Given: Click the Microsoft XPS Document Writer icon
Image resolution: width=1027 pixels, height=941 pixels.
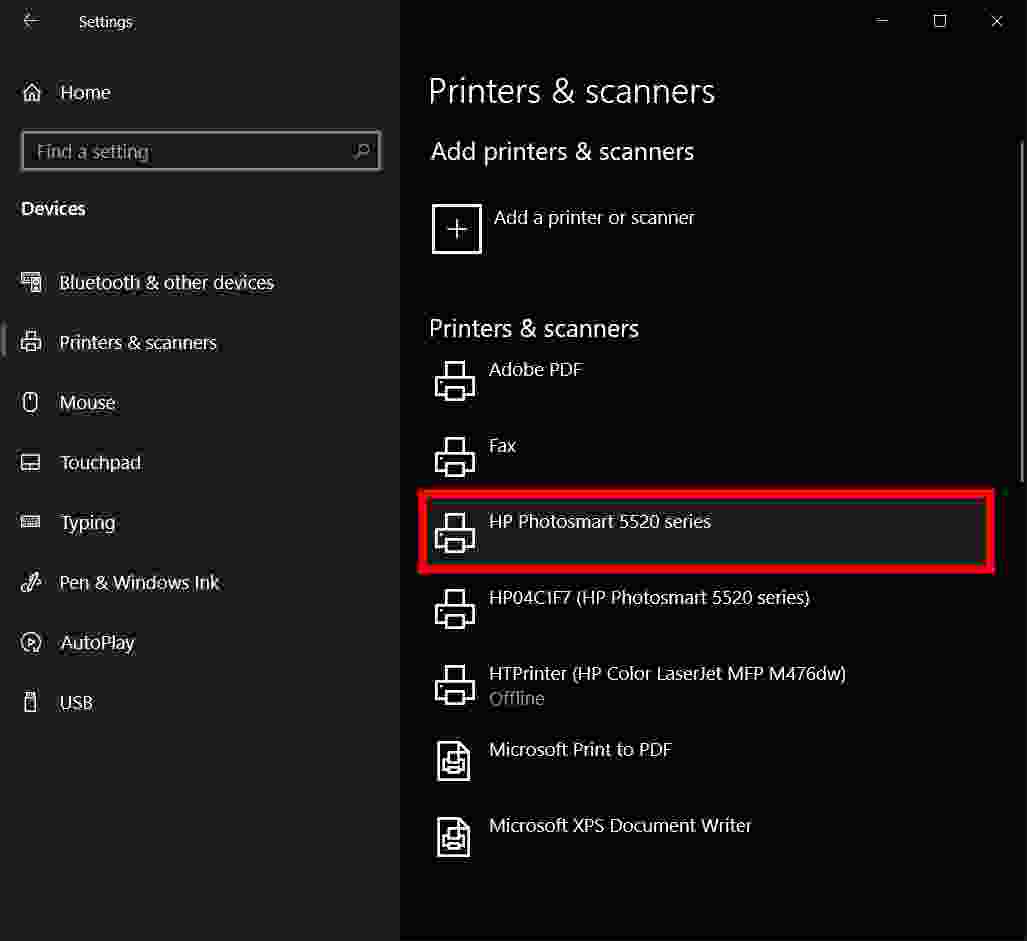Looking at the screenshot, I should tap(453, 836).
